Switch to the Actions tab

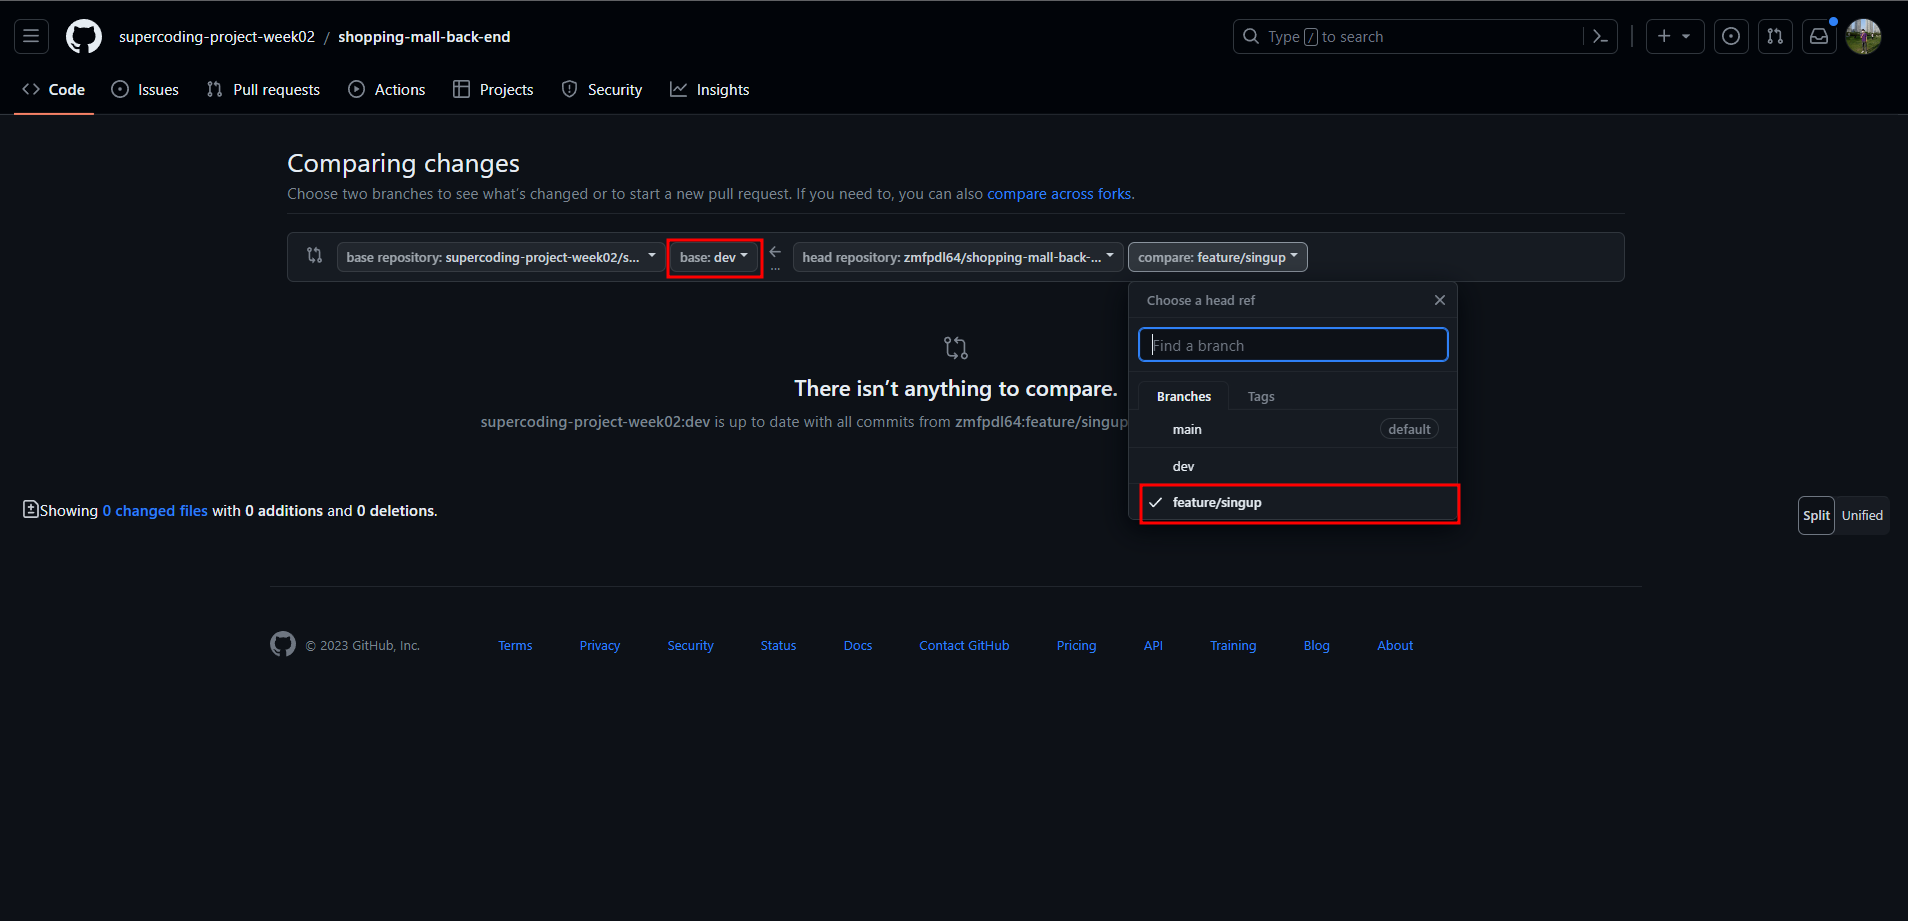(x=387, y=90)
